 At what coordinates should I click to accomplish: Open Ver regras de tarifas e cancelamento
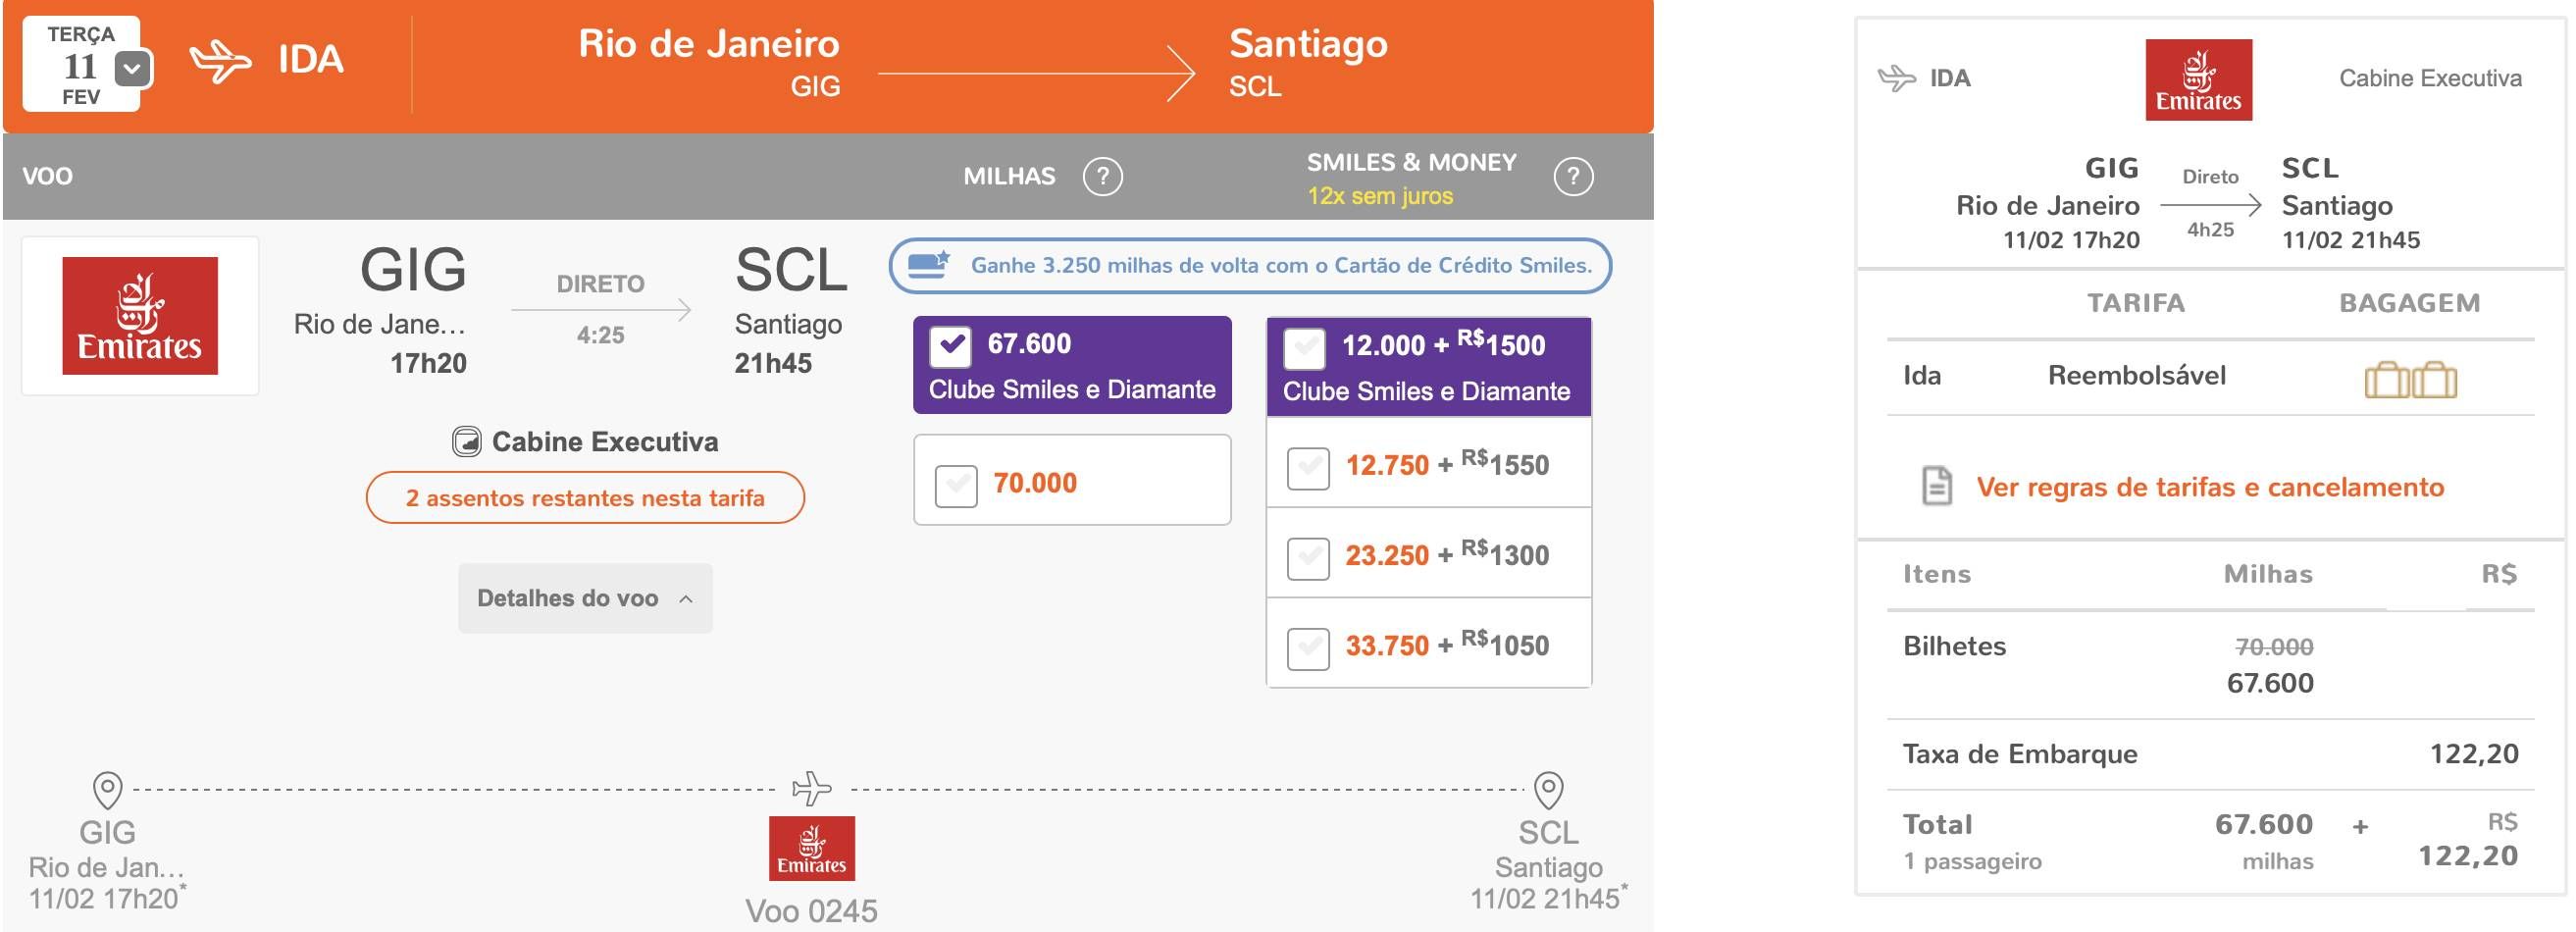(x=2210, y=487)
